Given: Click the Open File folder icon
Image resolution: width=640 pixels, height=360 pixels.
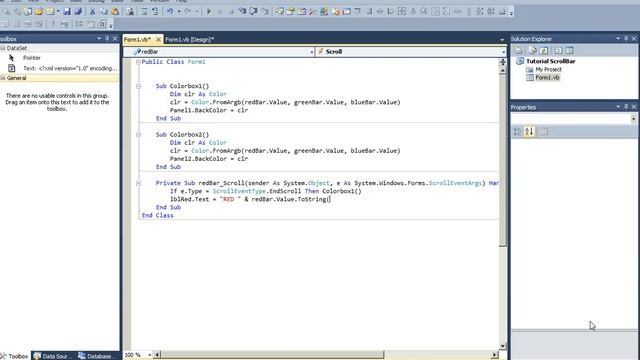Looking at the screenshot, I should (x=39, y=12).
